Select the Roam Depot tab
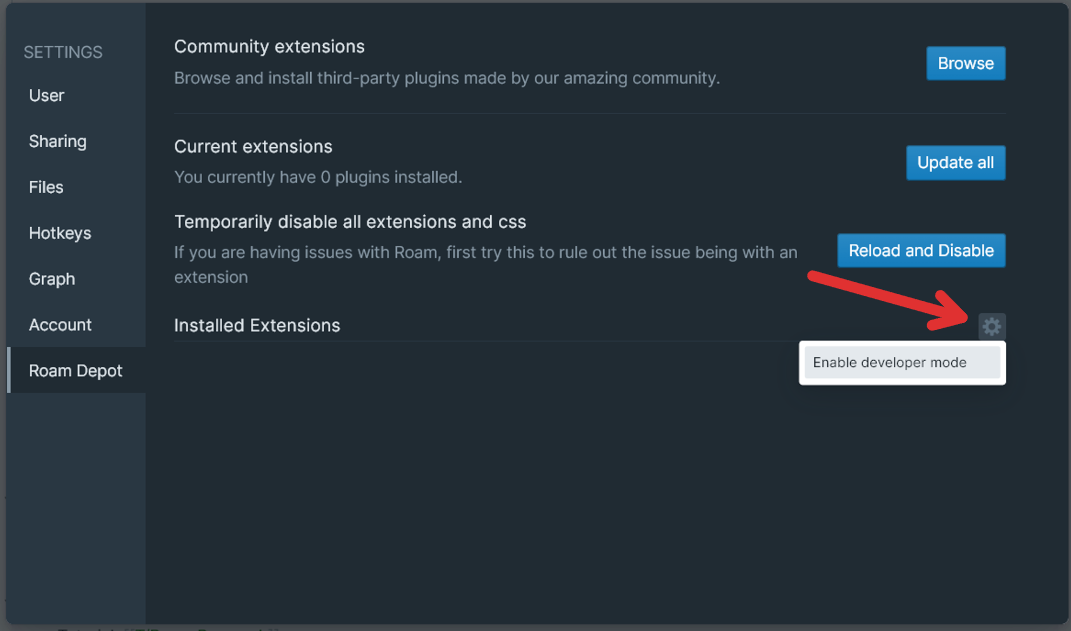Viewport: 1071px width, 631px height. coord(76,371)
